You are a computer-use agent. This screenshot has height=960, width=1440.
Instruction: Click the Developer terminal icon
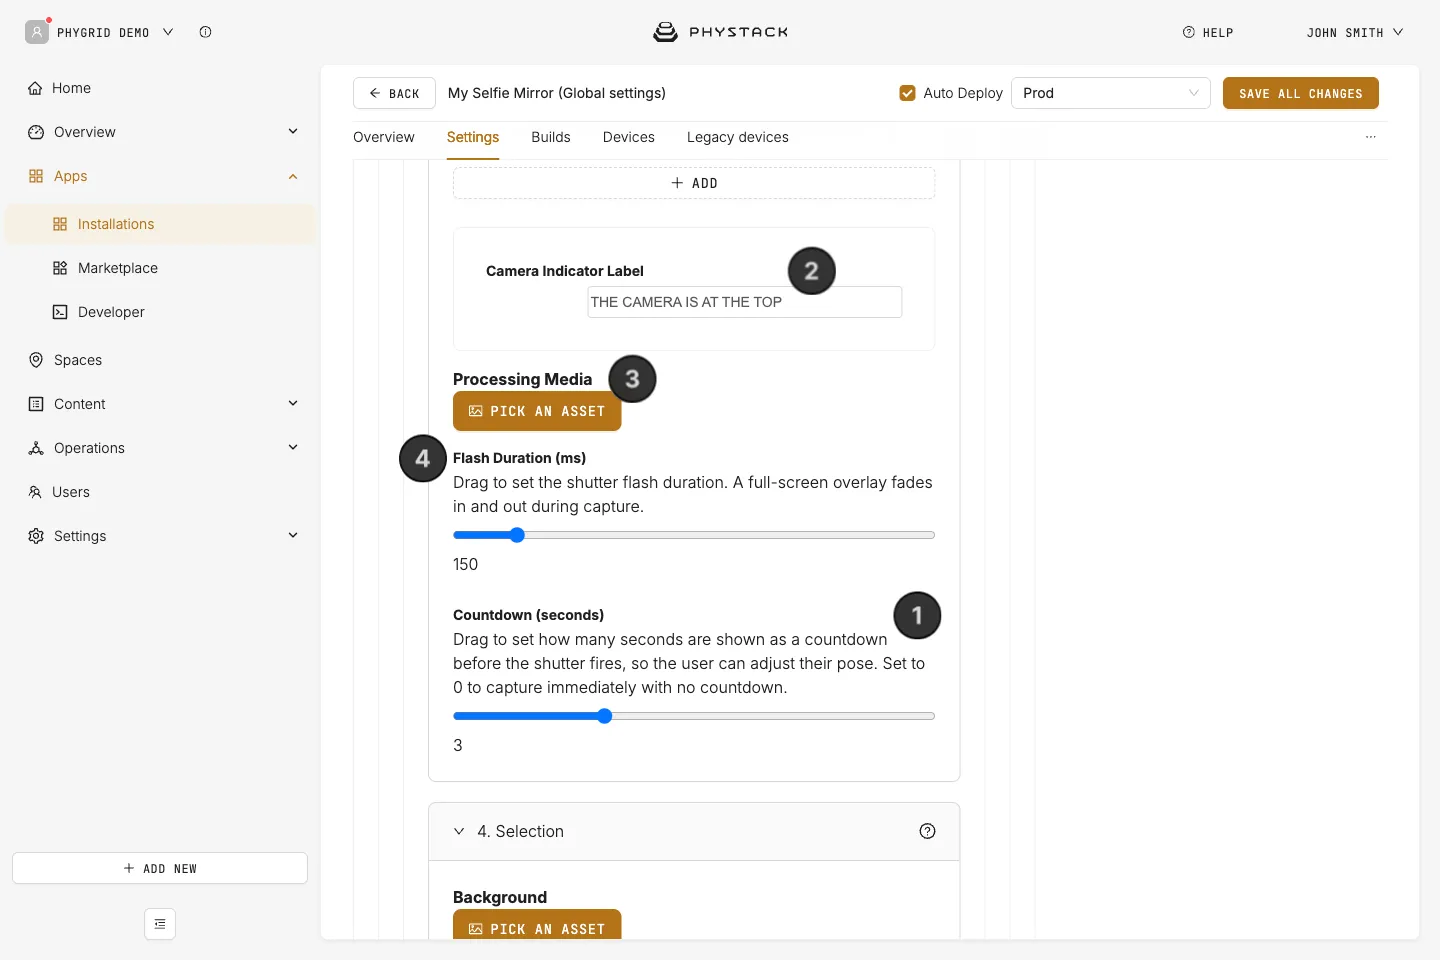[x=60, y=312]
